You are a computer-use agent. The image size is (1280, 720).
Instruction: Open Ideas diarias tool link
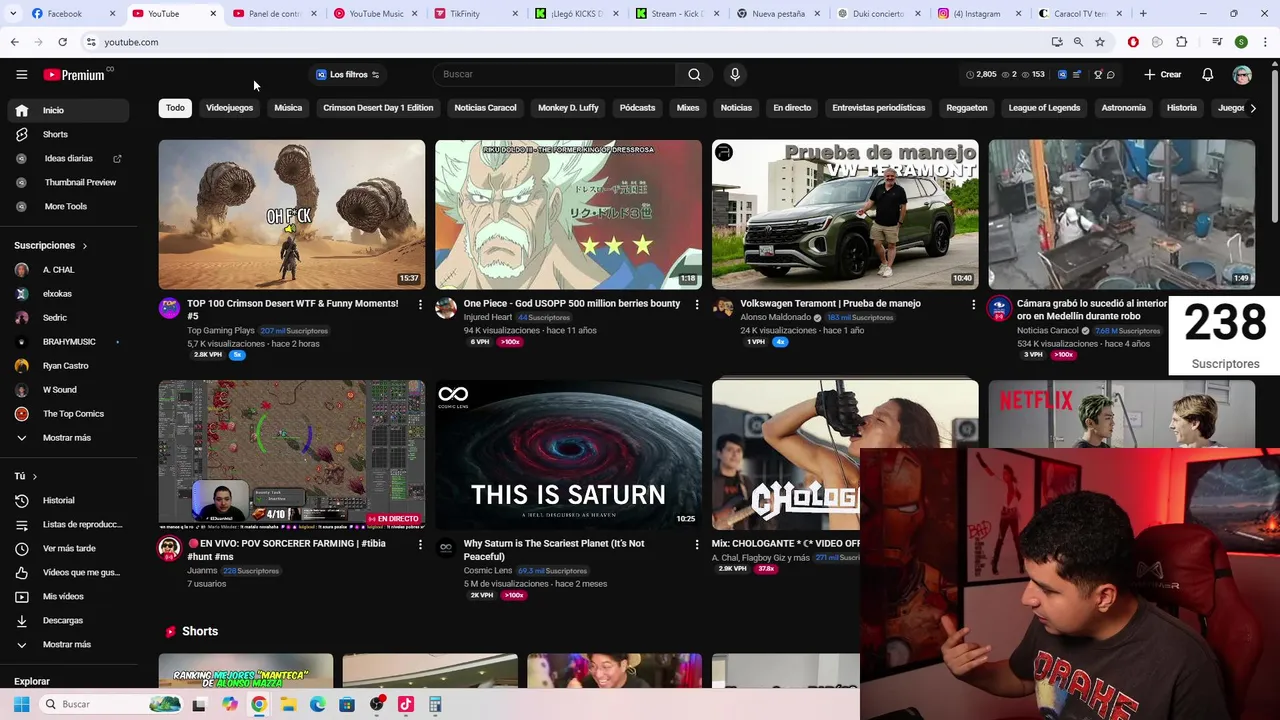[x=68, y=158]
